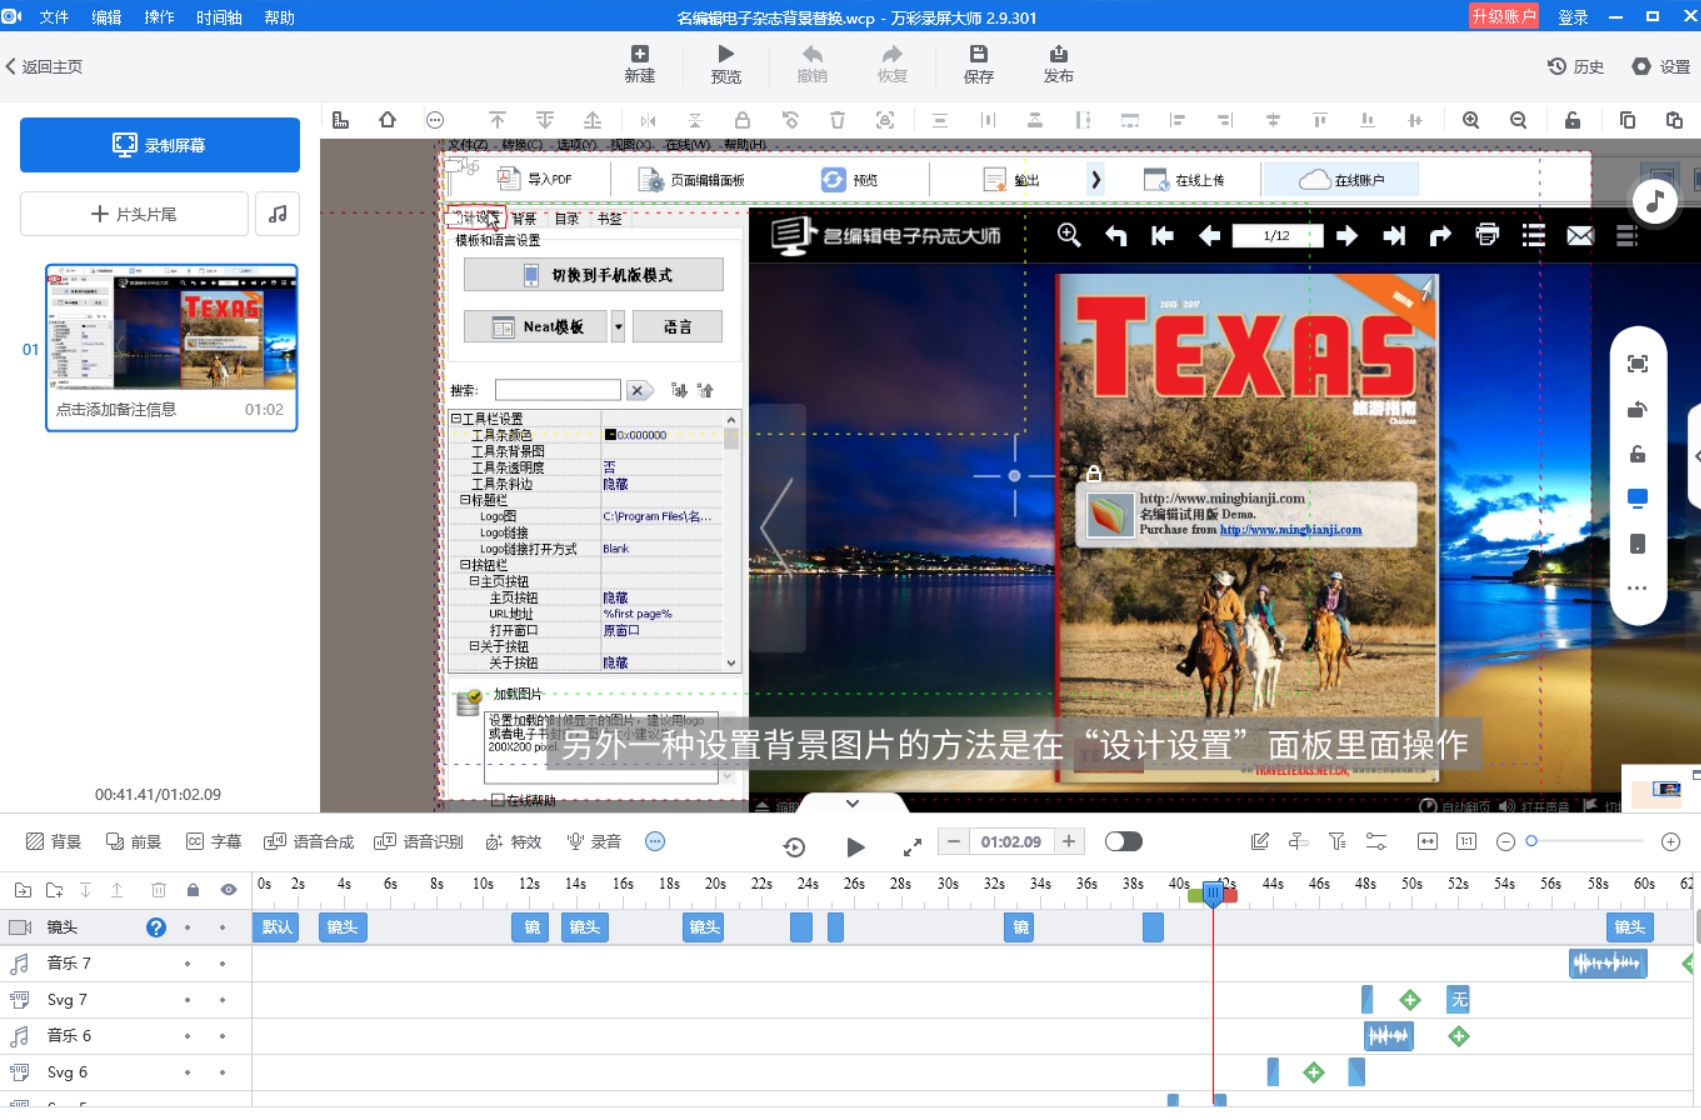Open the 特效 effects tab
The image size is (1701, 1120).
(513, 842)
